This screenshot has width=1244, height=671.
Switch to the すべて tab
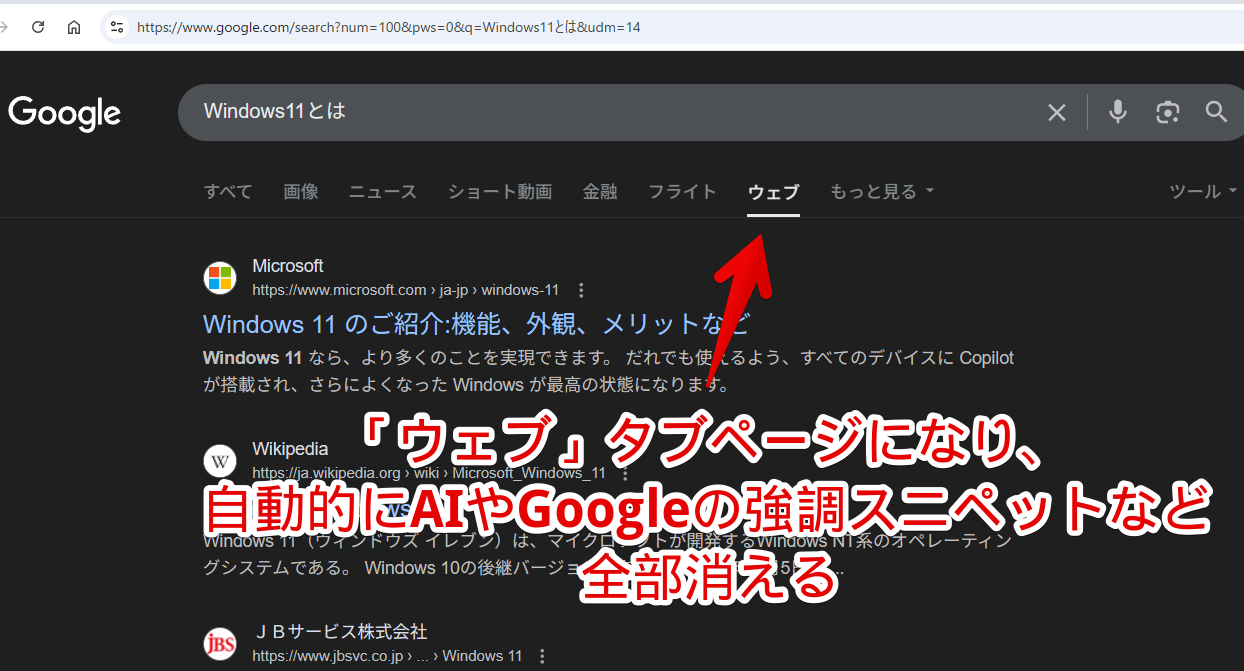point(228,191)
